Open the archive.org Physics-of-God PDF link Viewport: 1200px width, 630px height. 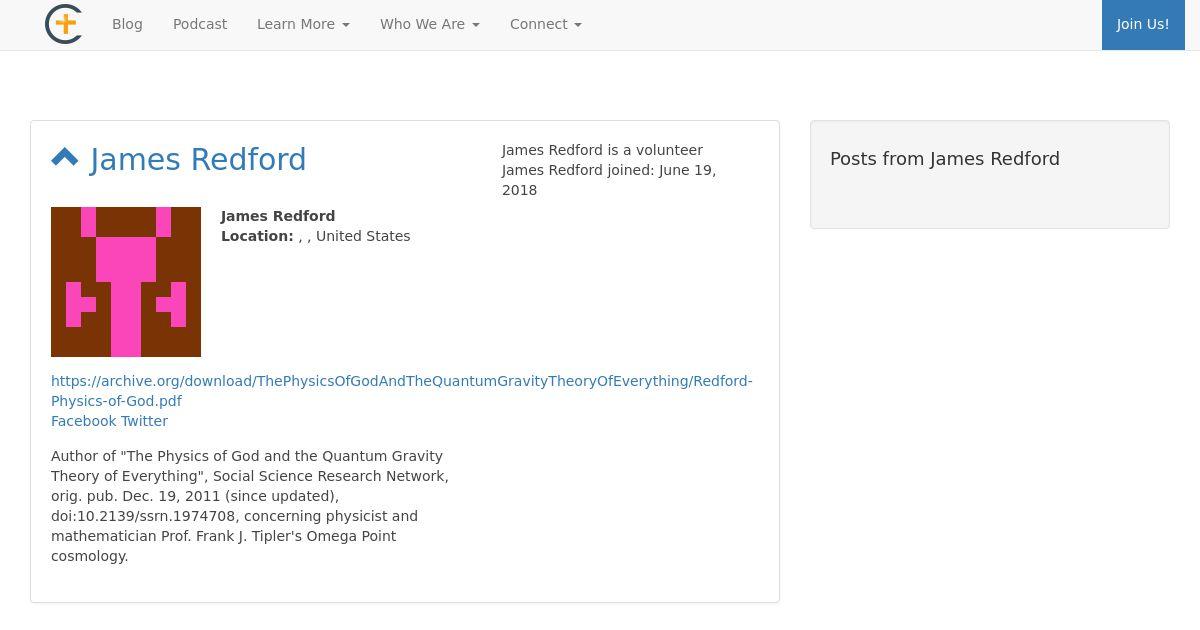pyautogui.click(x=402, y=391)
